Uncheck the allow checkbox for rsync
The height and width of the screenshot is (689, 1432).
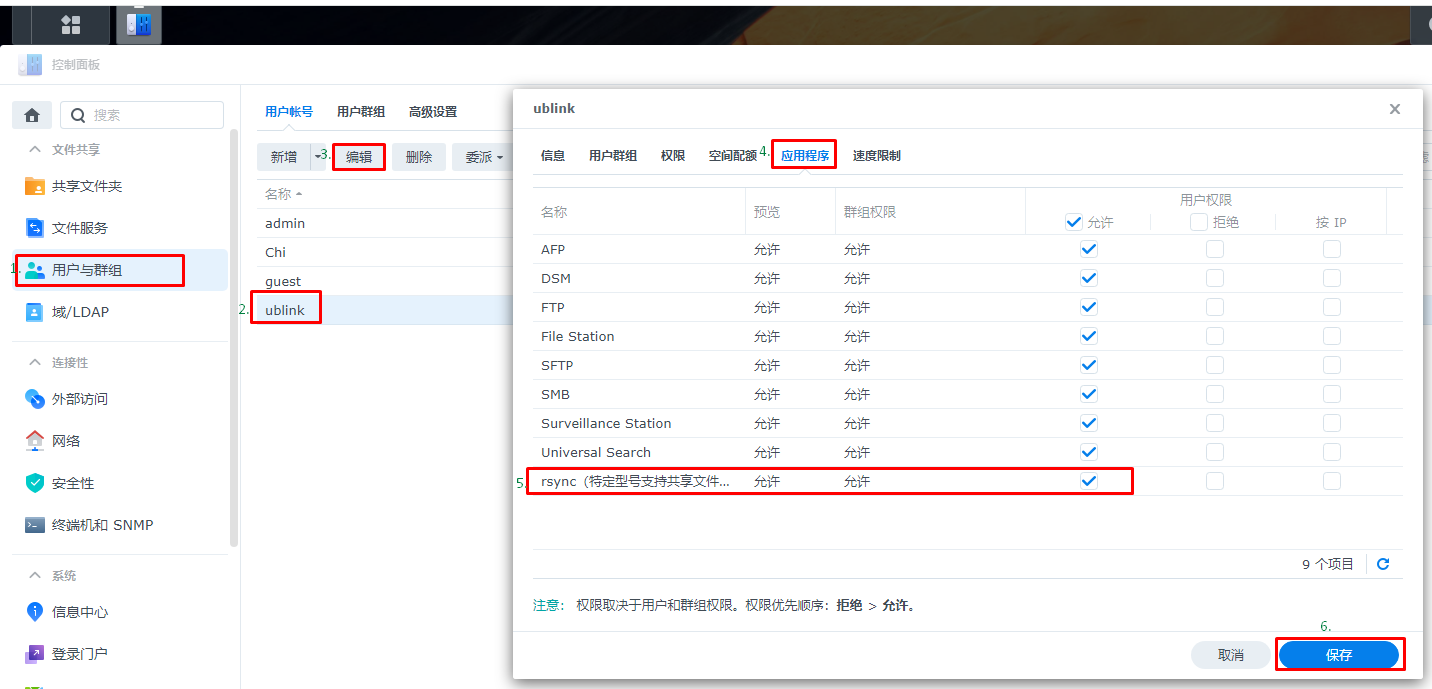(1089, 481)
